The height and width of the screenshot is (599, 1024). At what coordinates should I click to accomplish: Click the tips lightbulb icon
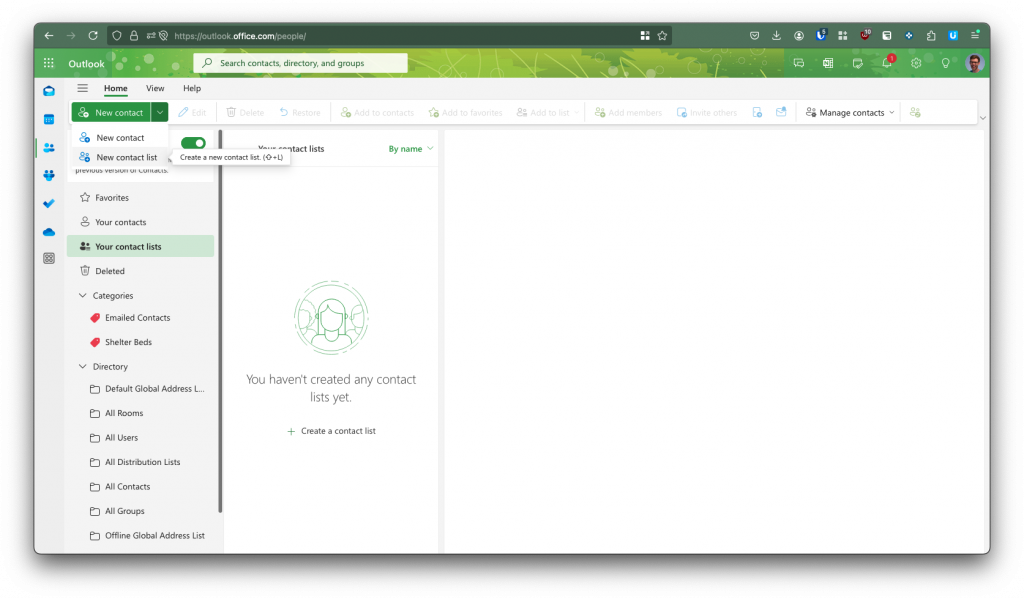[945, 63]
